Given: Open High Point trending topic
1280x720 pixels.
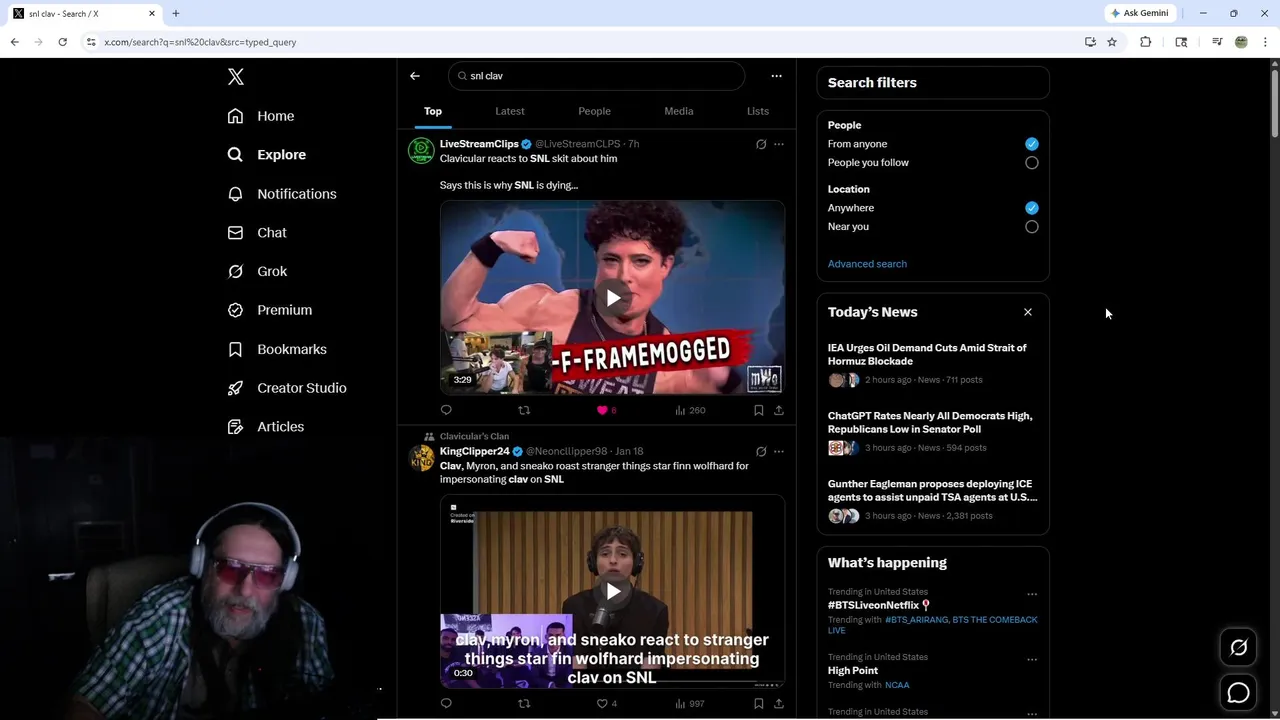Looking at the screenshot, I should 853,671.
